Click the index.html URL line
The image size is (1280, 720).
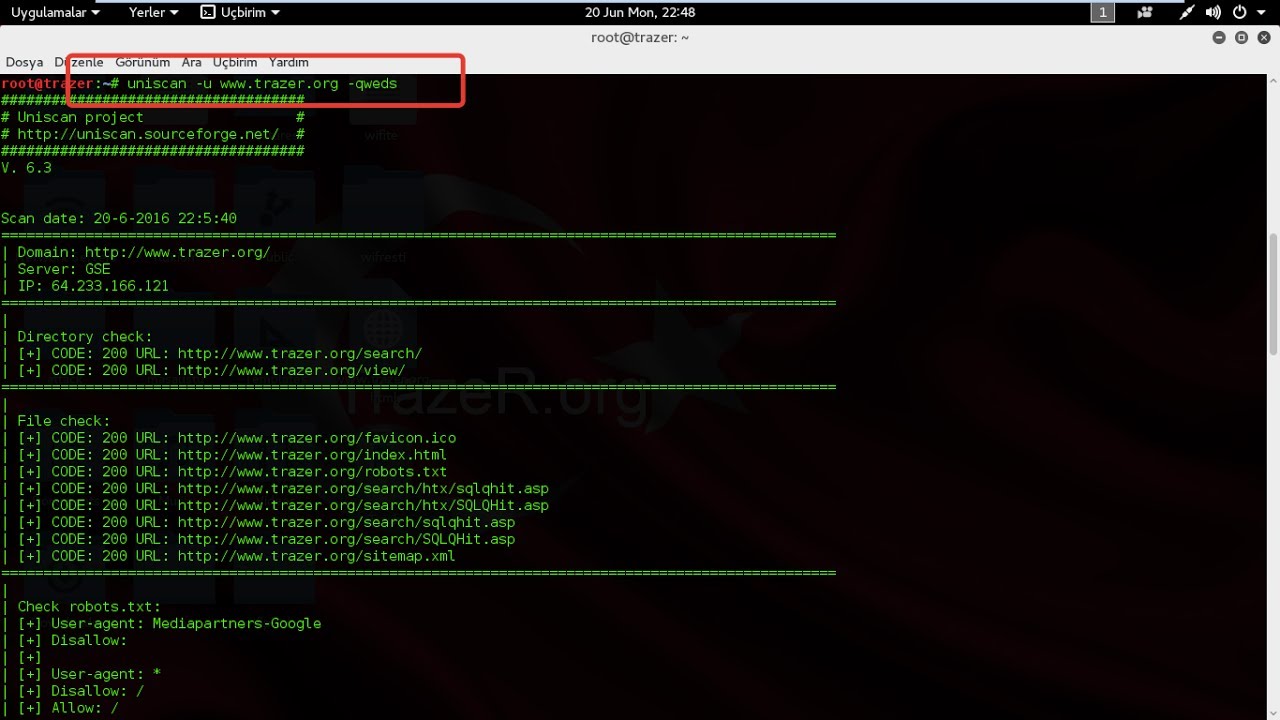click(x=224, y=455)
